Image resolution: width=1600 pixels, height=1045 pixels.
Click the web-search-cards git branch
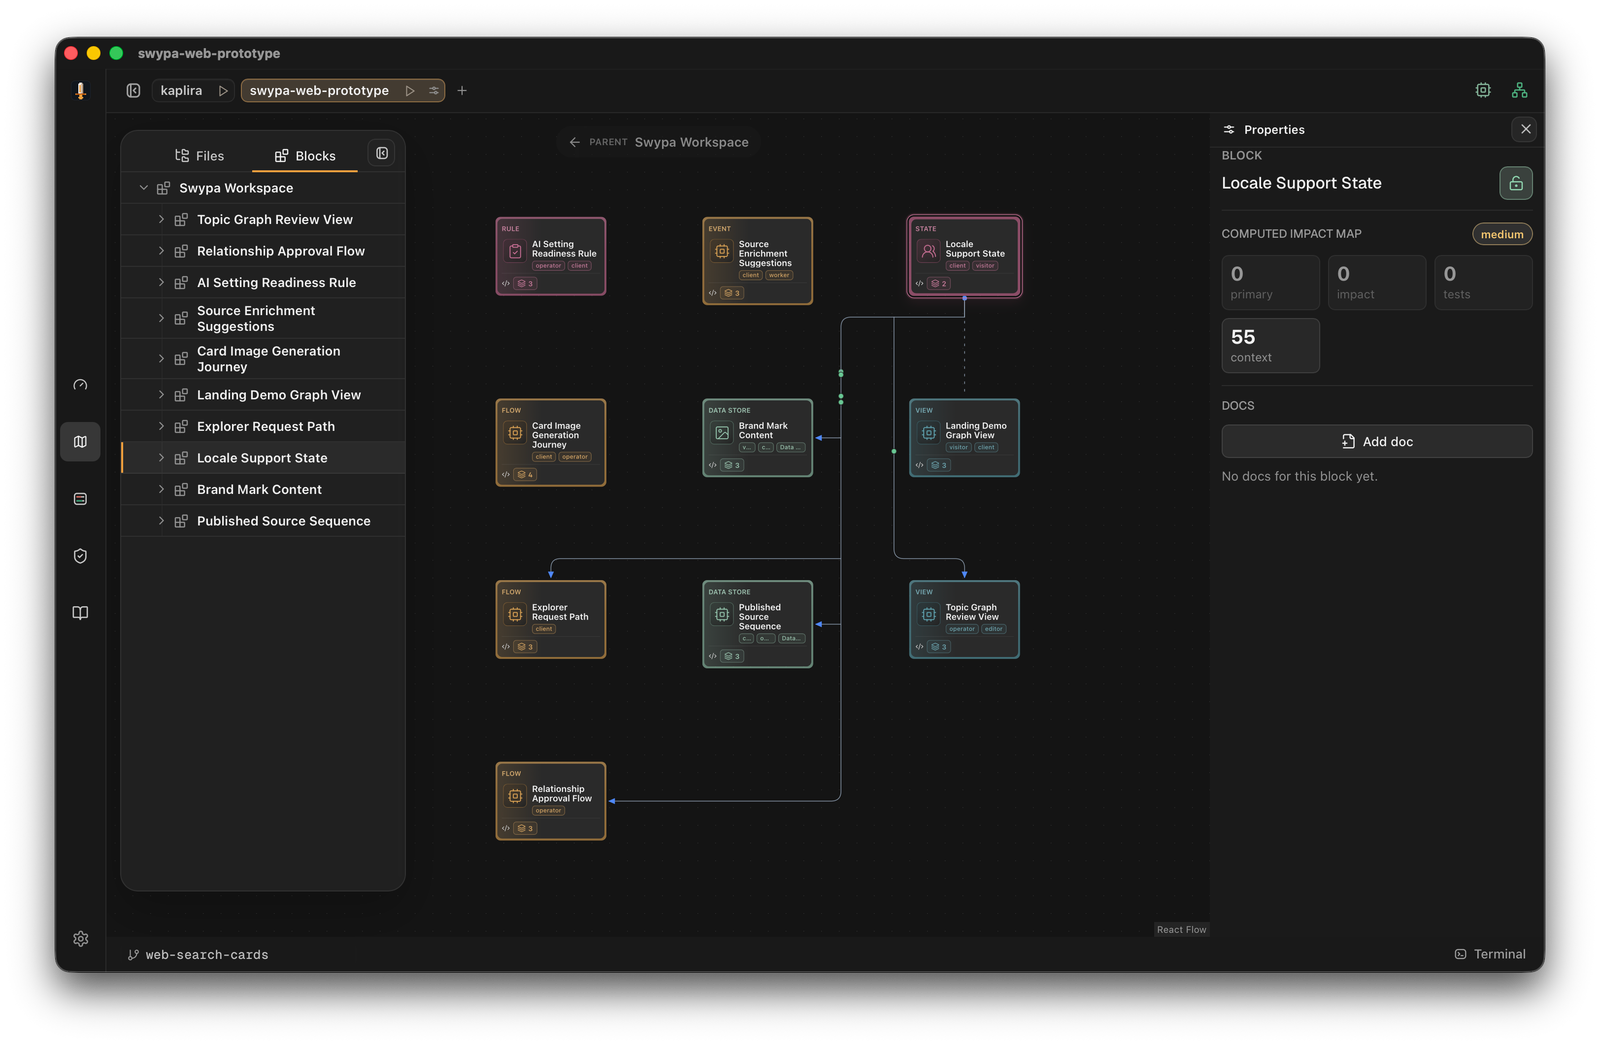(x=198, y=955)
